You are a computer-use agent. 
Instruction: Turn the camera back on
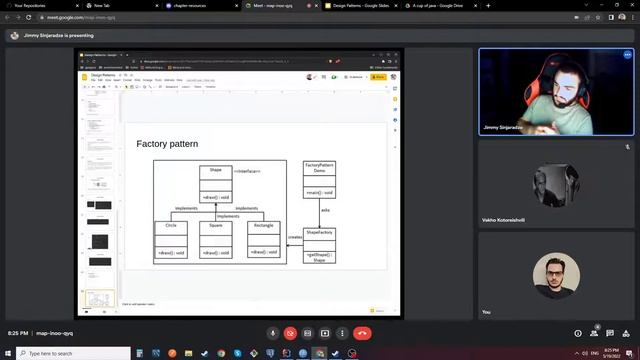click(290, 333)
